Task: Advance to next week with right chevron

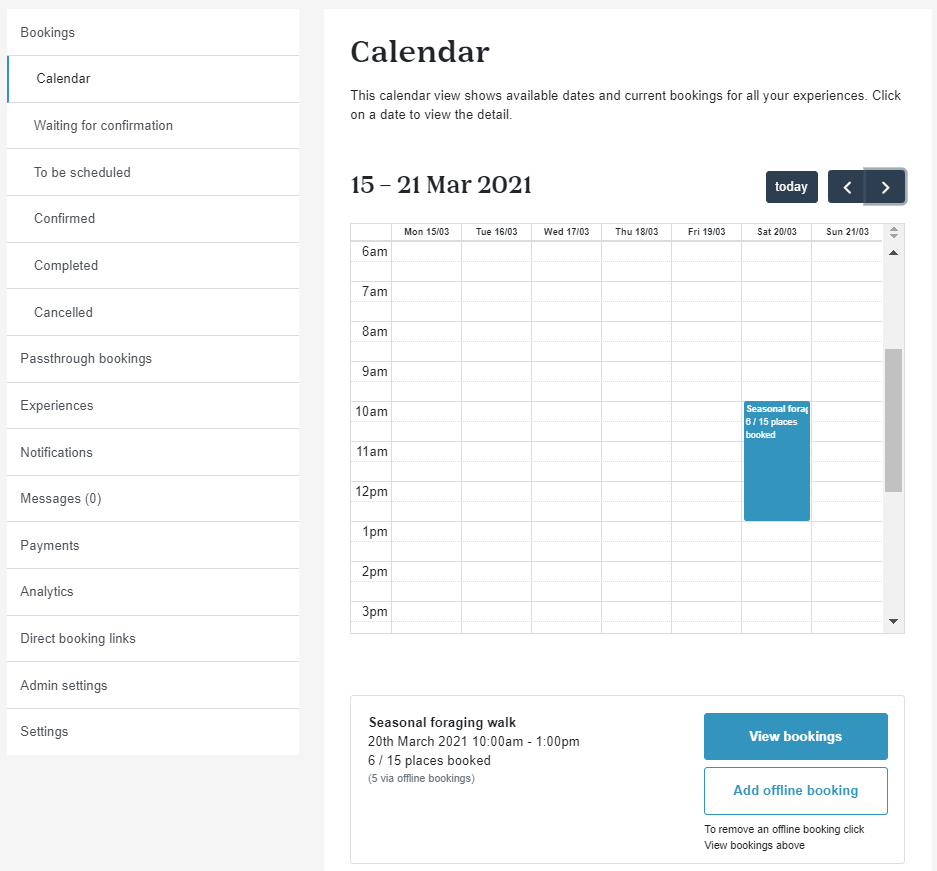Action: pos(885,187)
